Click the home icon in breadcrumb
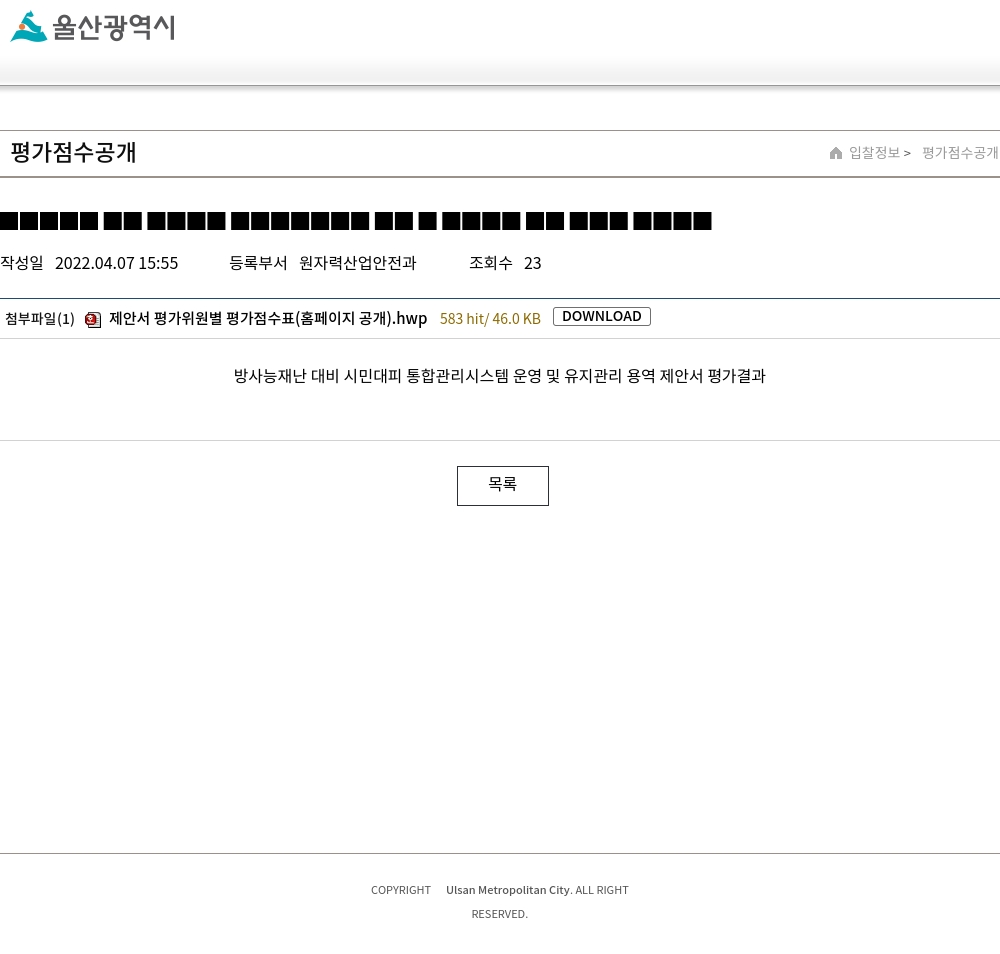The image size is (1000, 954). tap(835, 153)
